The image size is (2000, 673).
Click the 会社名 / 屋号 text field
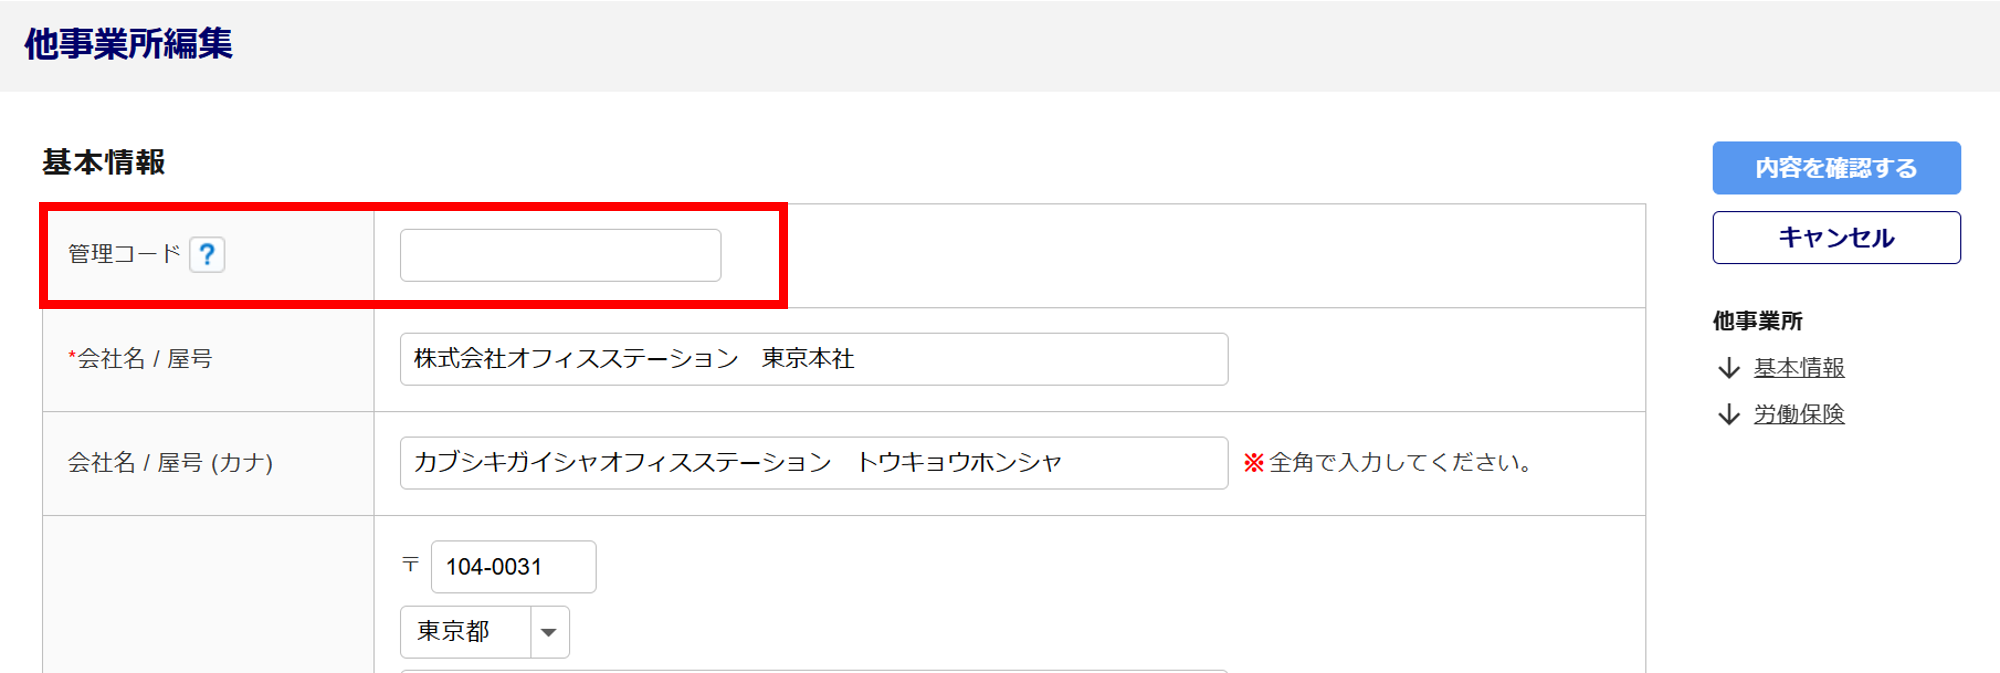tap(813, 359)
